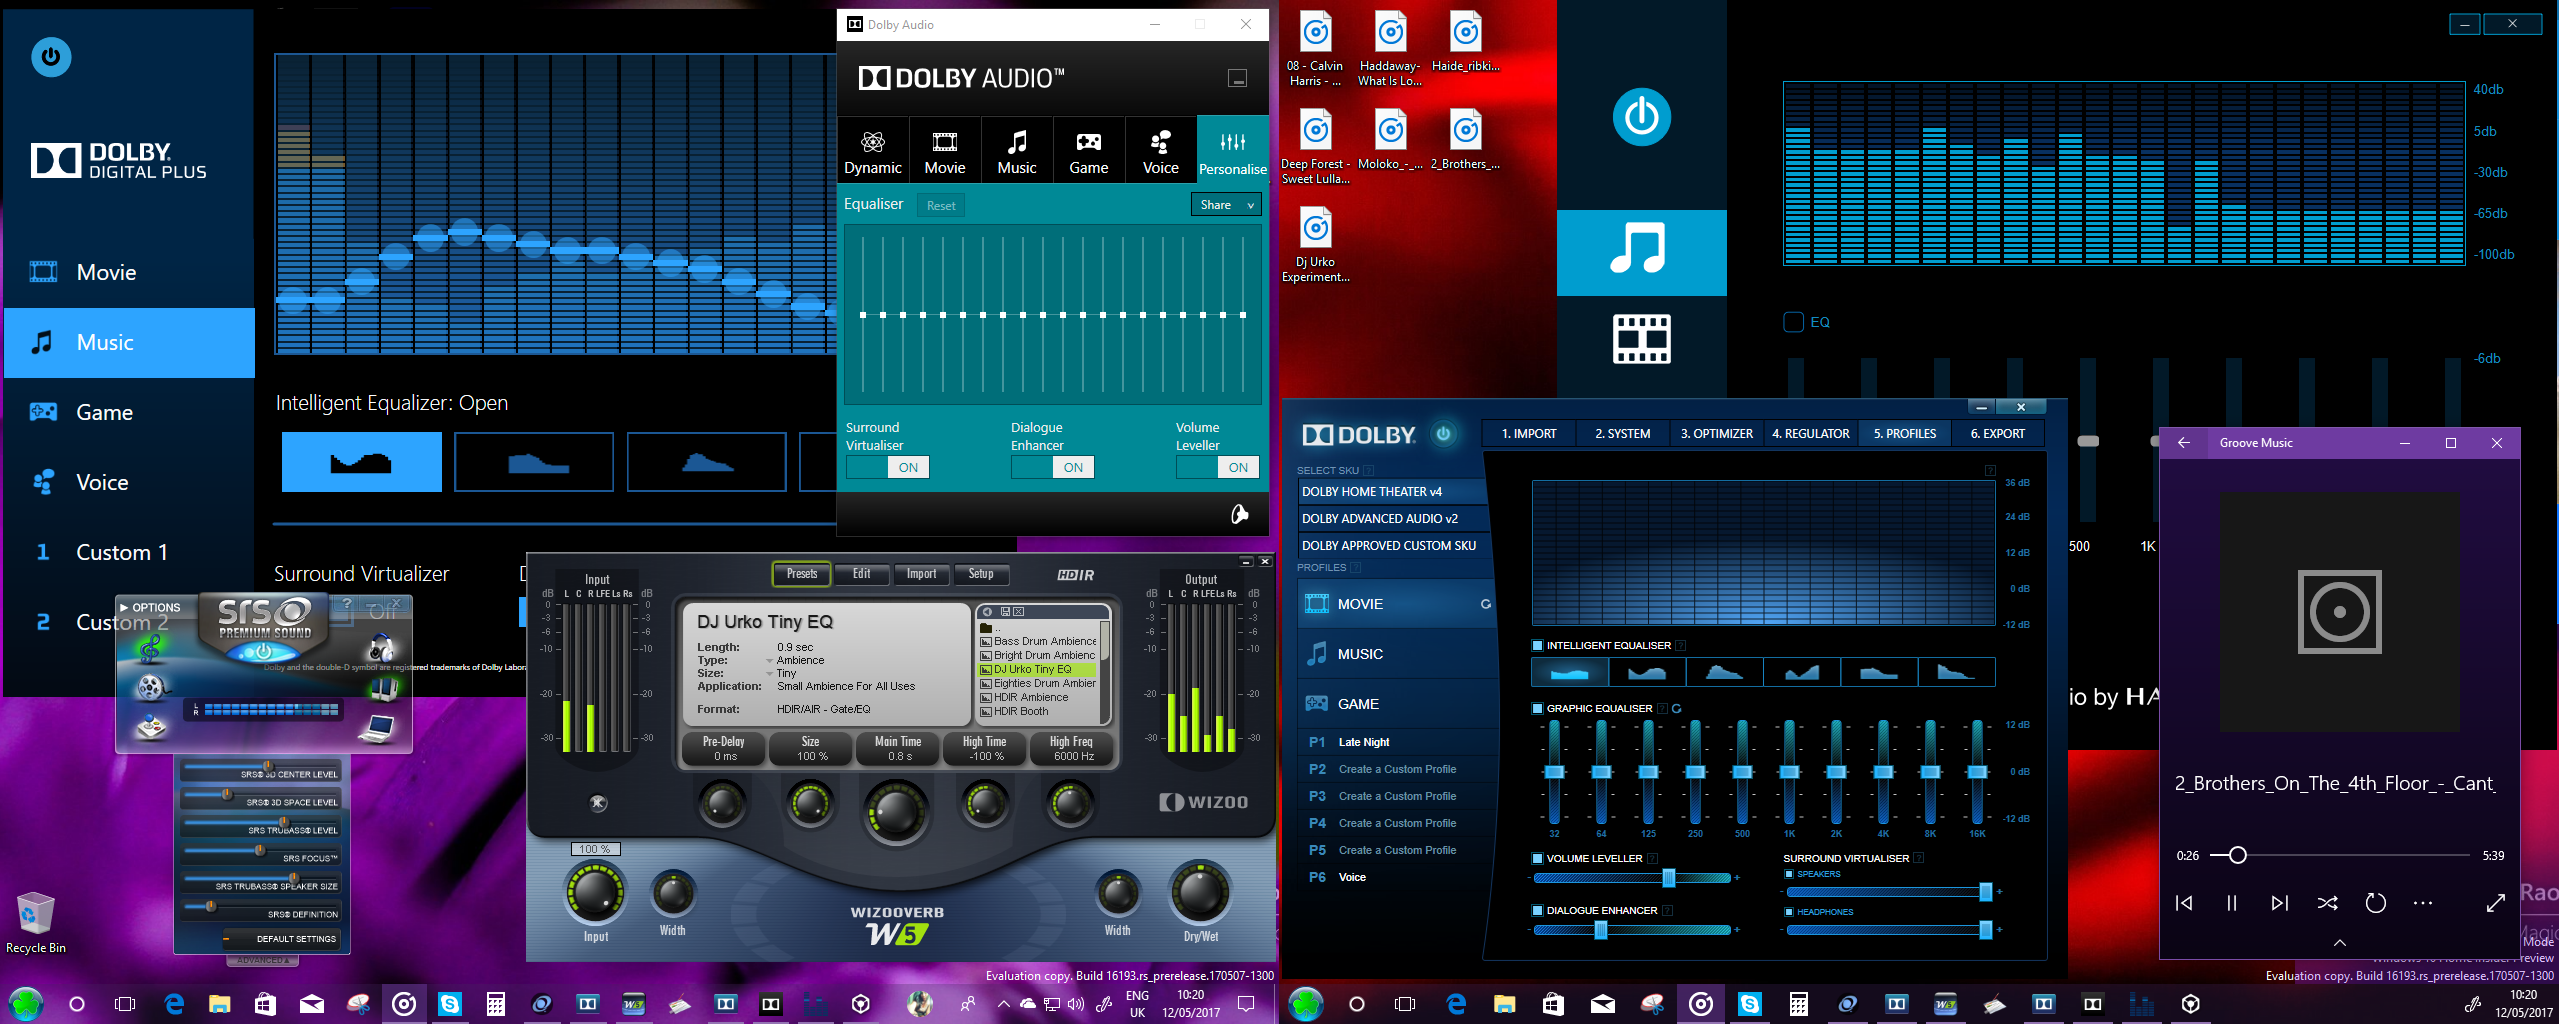Expand Groove Music panel with bottom chevron
Screen dimensions: 2559x1024
(x=2339, y=943)
